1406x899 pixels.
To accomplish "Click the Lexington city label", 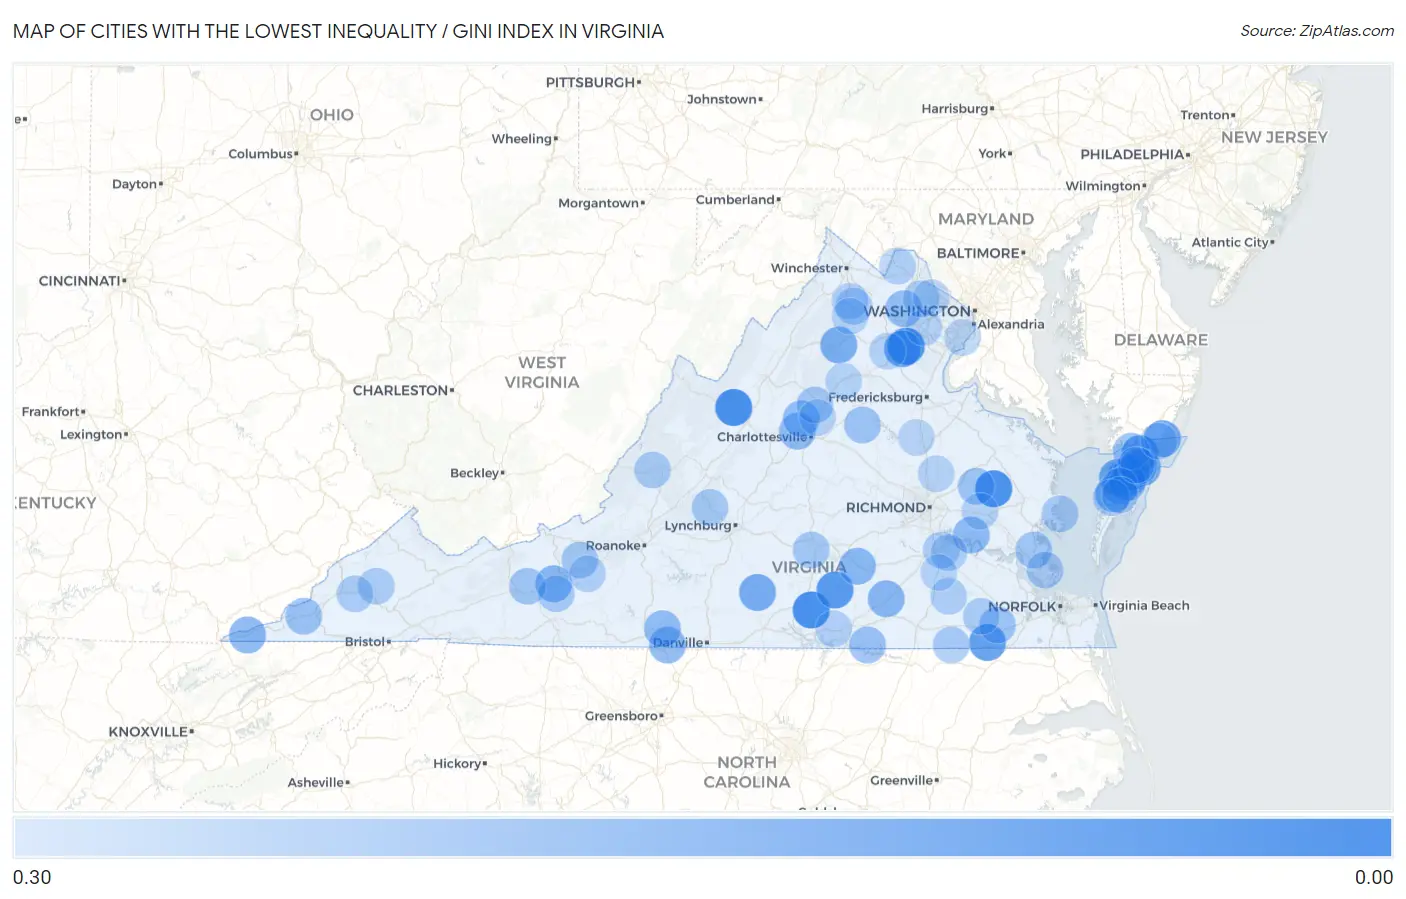I will coord(91,434).
